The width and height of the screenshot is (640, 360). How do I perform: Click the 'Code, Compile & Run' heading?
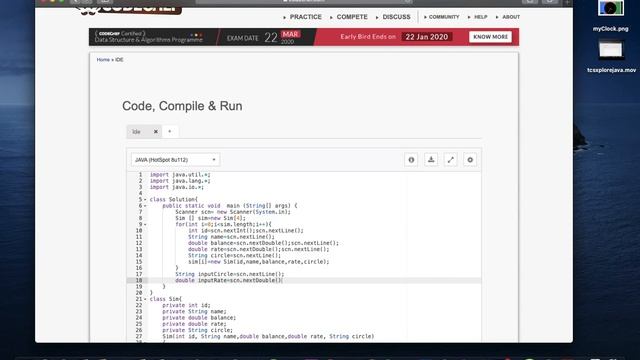pos(182,106)
